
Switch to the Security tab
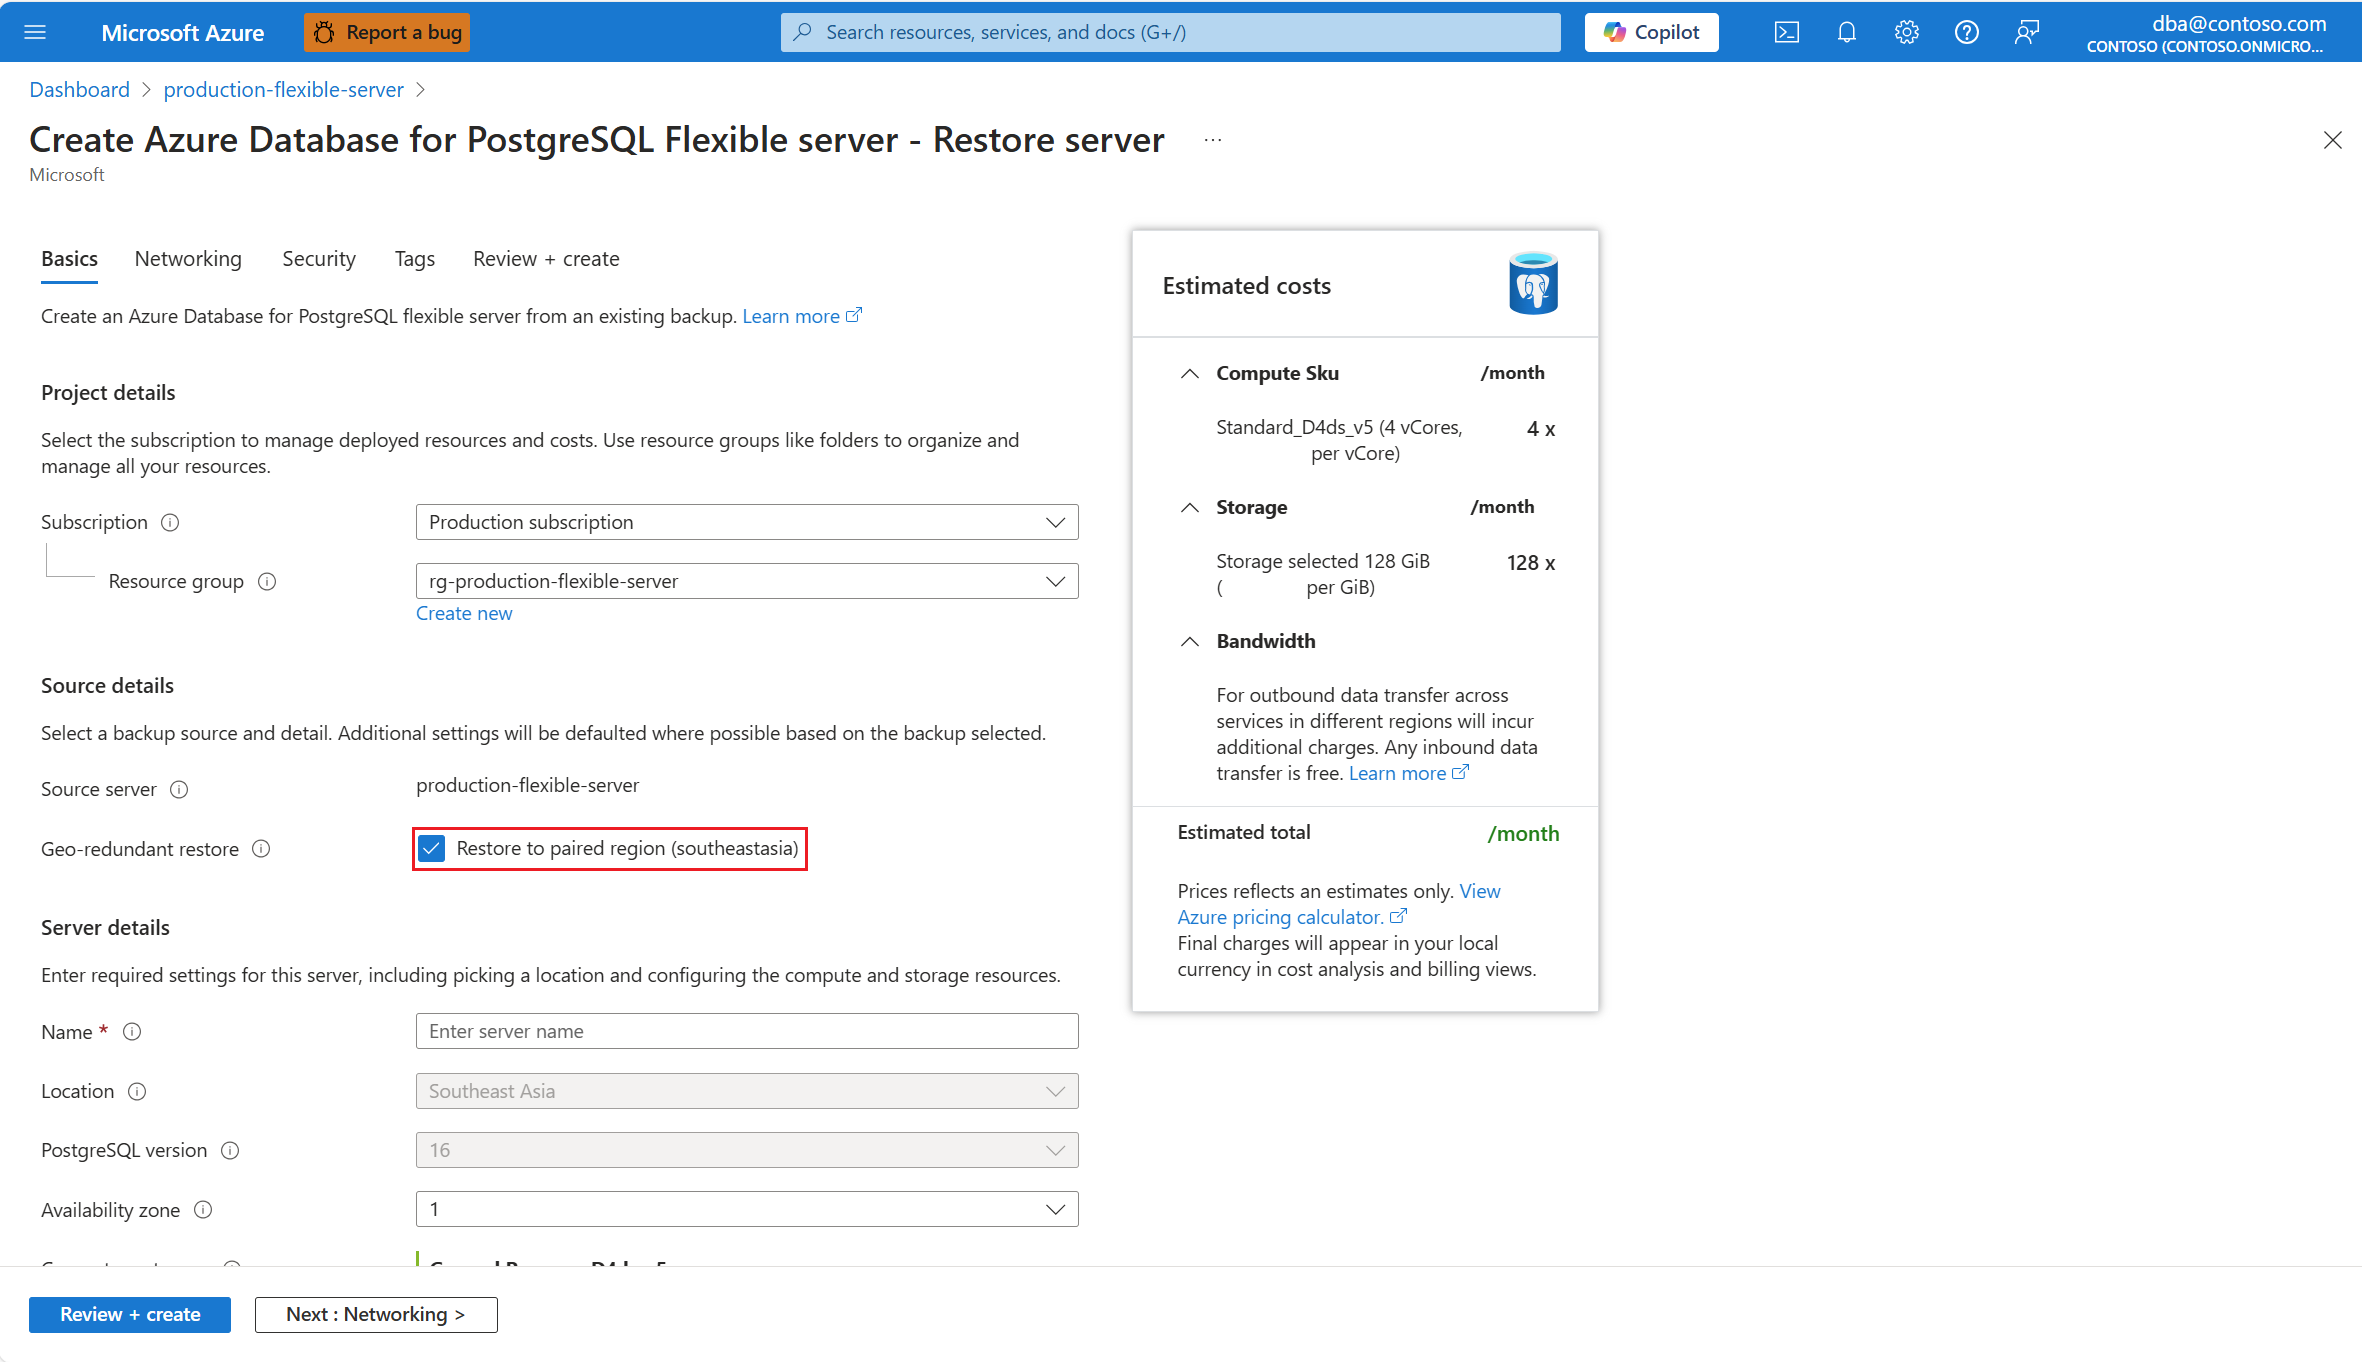(318, 259)
